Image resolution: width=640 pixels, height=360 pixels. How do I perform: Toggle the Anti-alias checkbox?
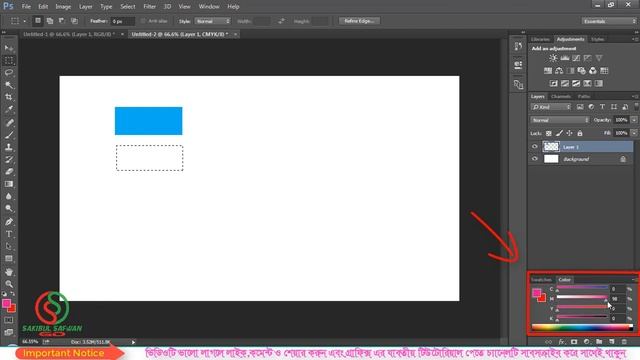pos(143,21)
